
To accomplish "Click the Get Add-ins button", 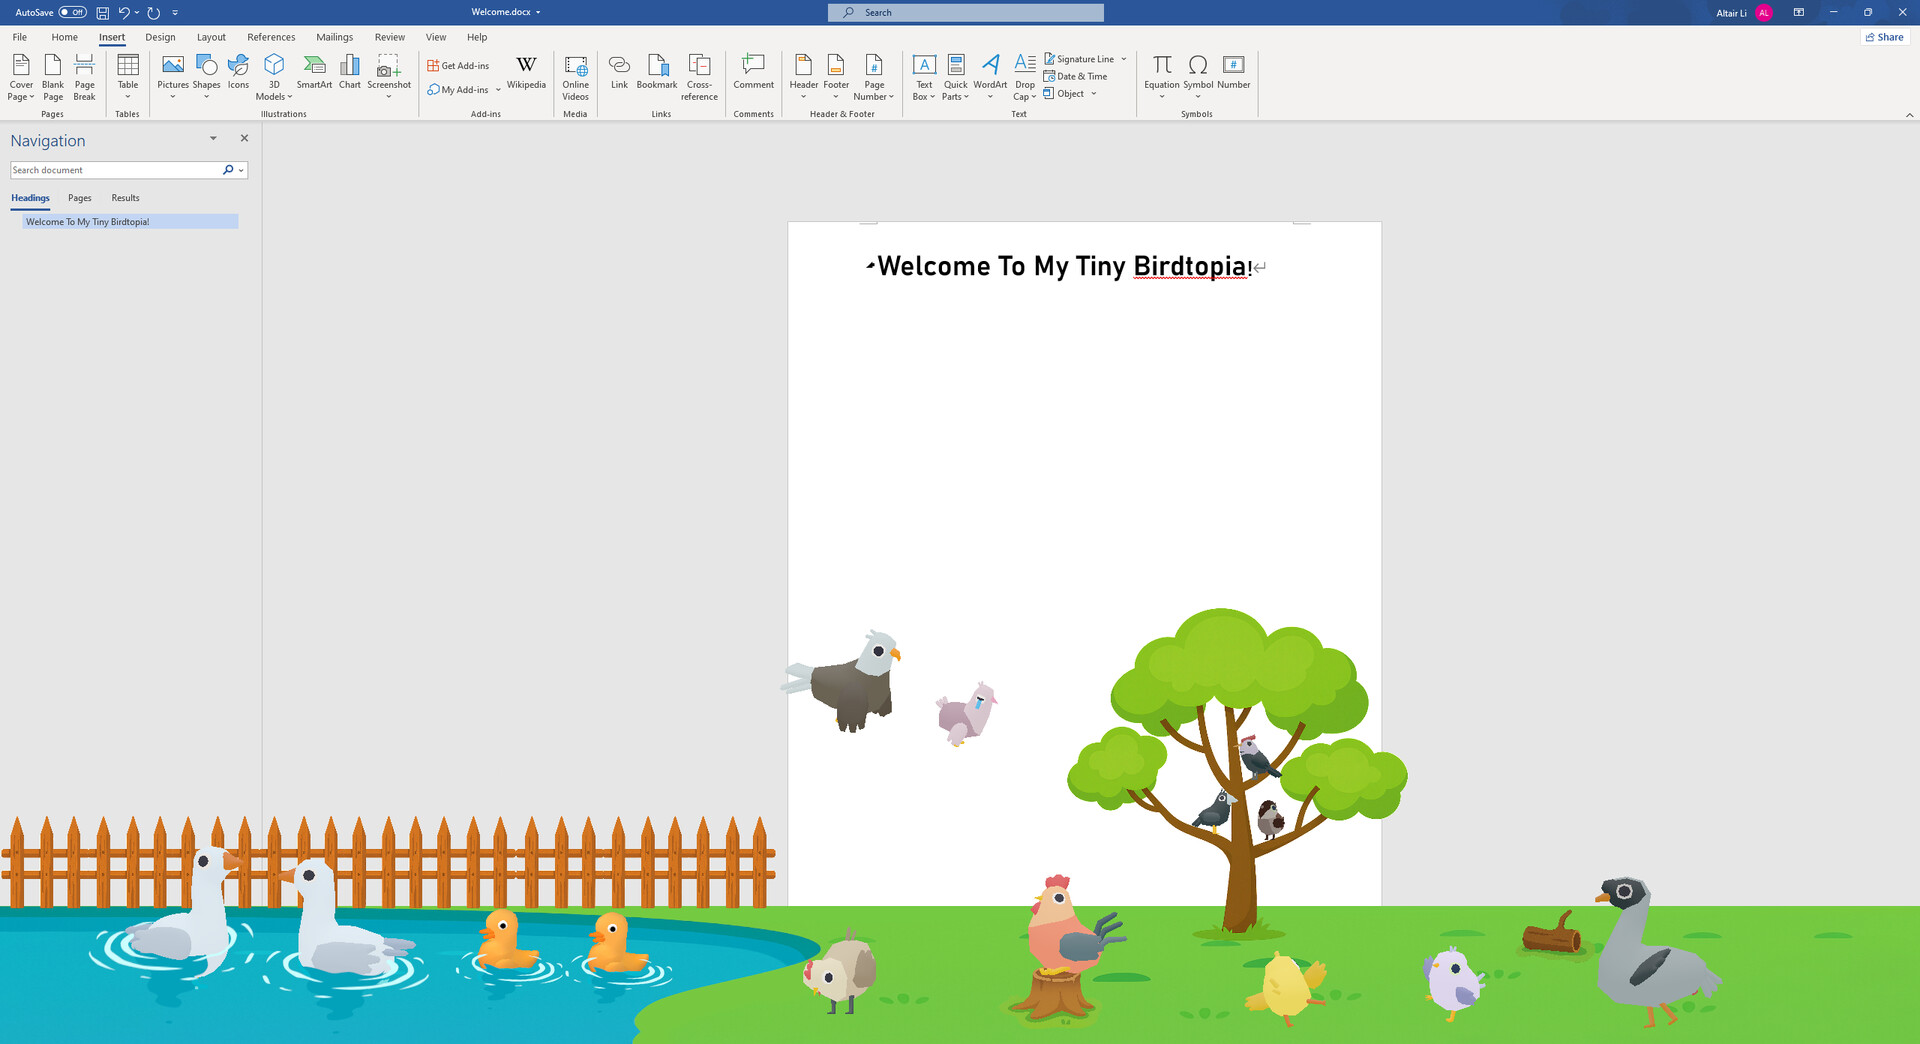I will point(459,66).
